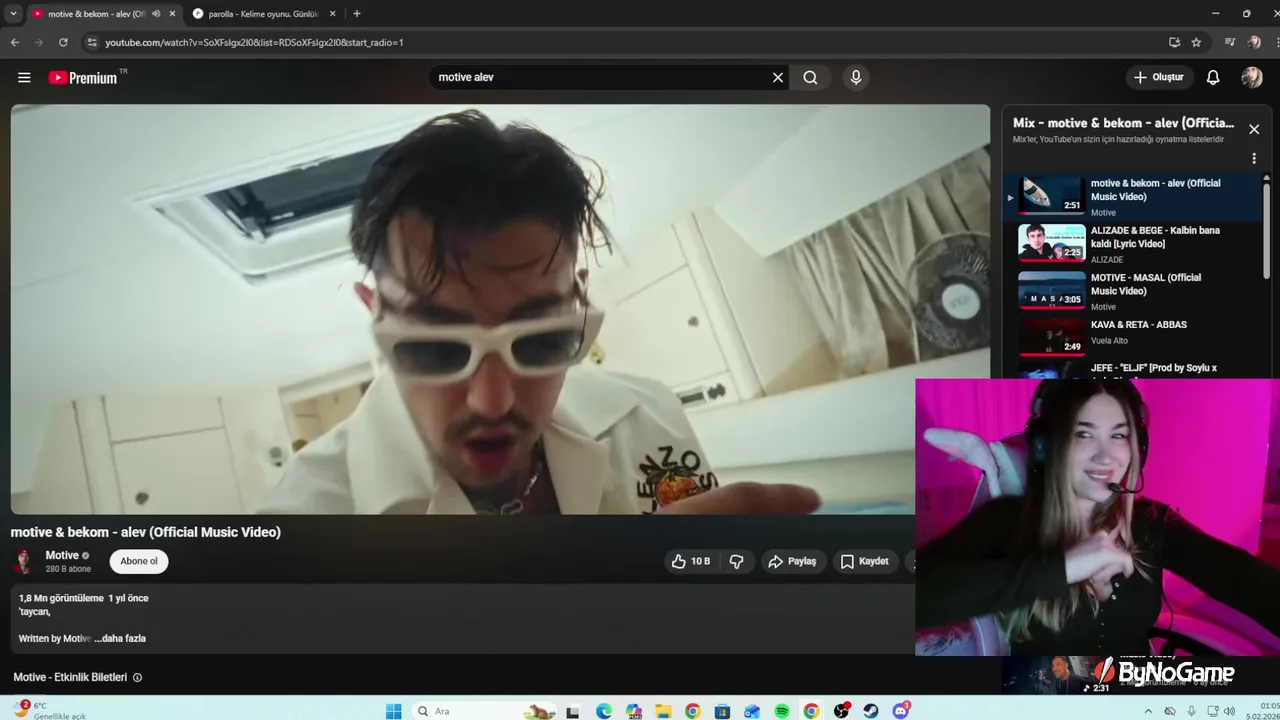Open clock and date in taskbar

[1262, 710]
